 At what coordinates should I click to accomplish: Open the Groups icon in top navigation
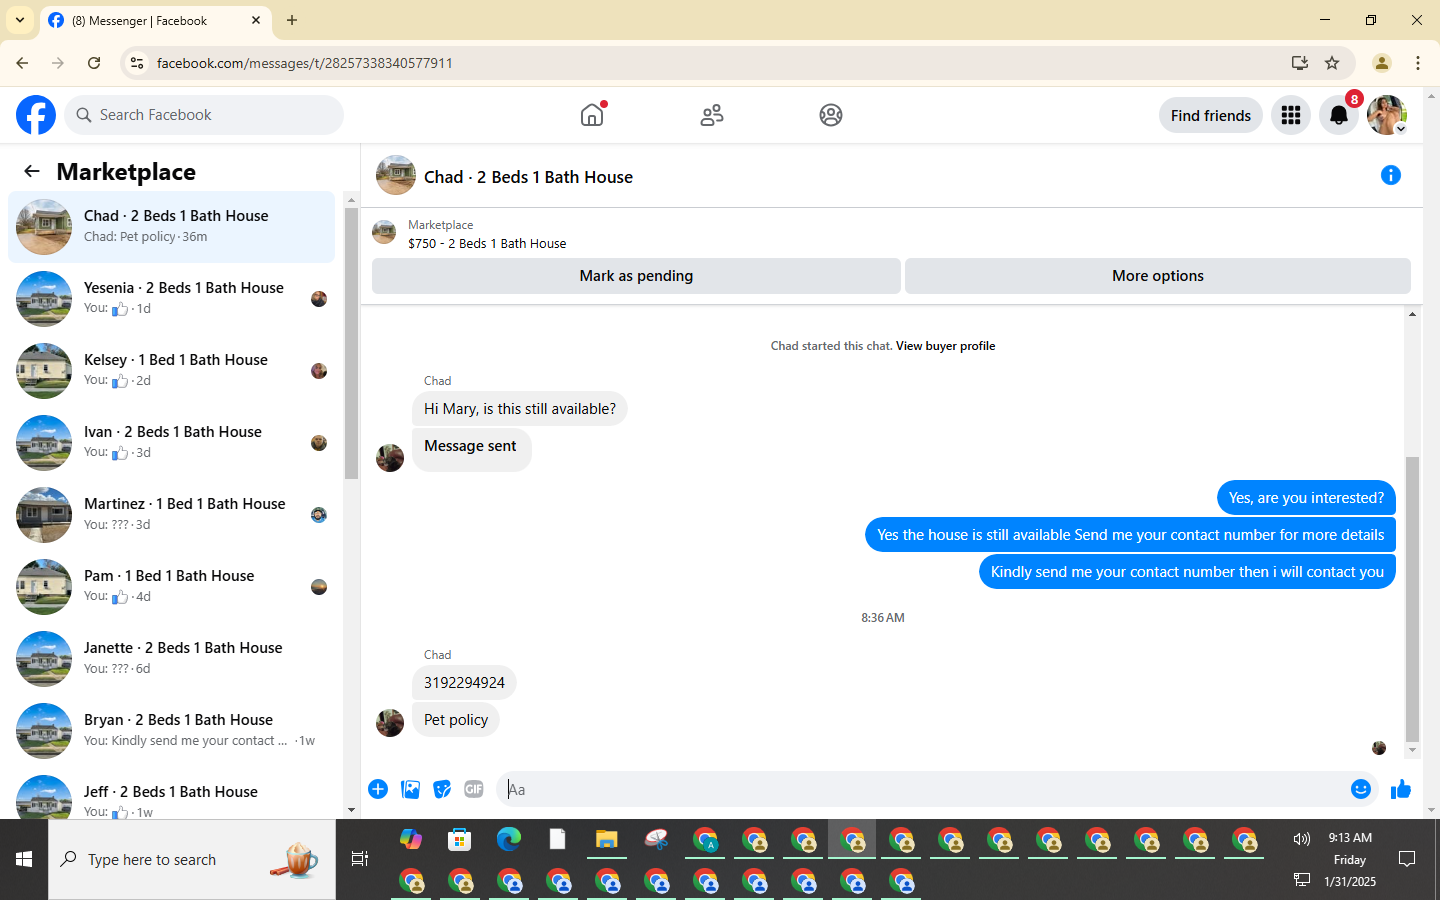tap(831, 115)
